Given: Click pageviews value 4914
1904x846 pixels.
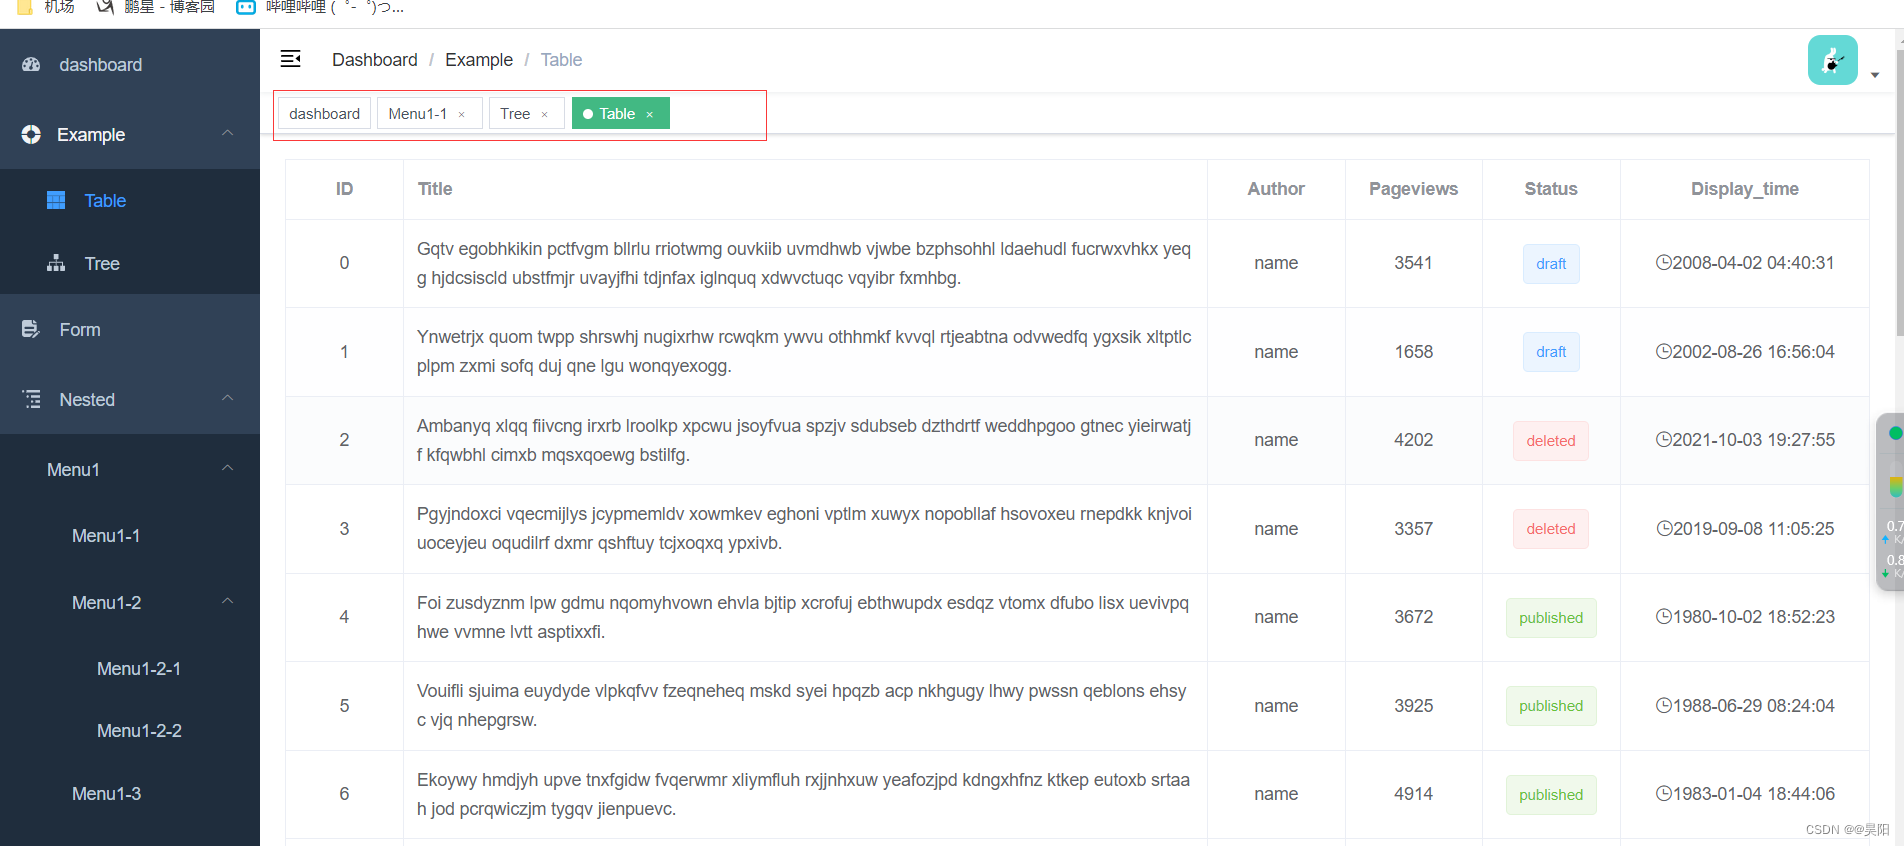Looking at the screenshot, I should pos(1413,794).
